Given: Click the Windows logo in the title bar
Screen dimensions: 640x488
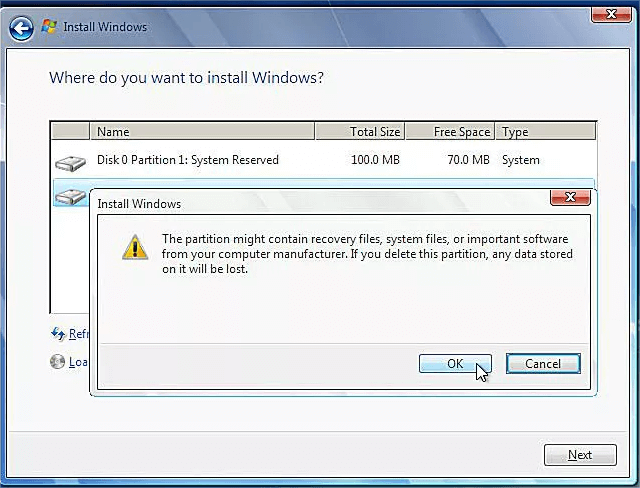Looking at the screenshot, I should pyautogui.click(x=49, y=27).
